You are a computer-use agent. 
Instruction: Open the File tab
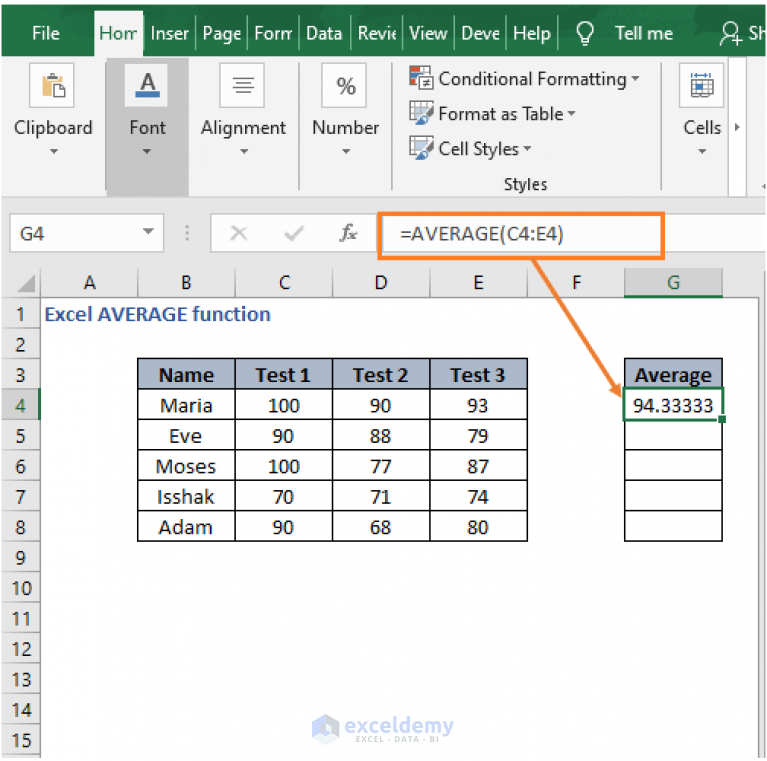[x=45, y=33]
